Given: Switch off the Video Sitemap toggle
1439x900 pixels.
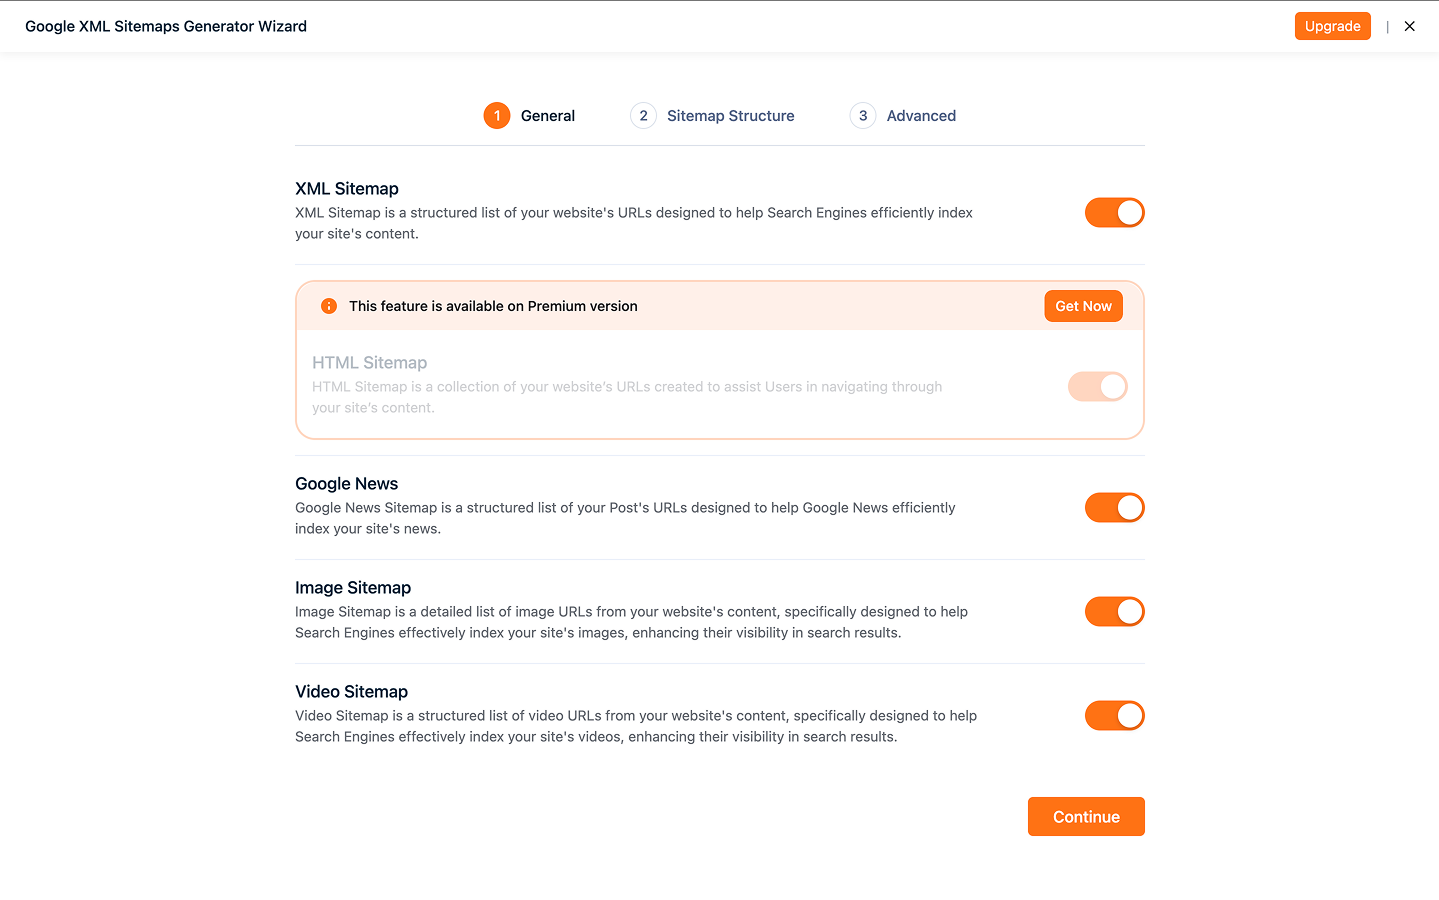Looking at the screenshot, I should click(1114, 716).
